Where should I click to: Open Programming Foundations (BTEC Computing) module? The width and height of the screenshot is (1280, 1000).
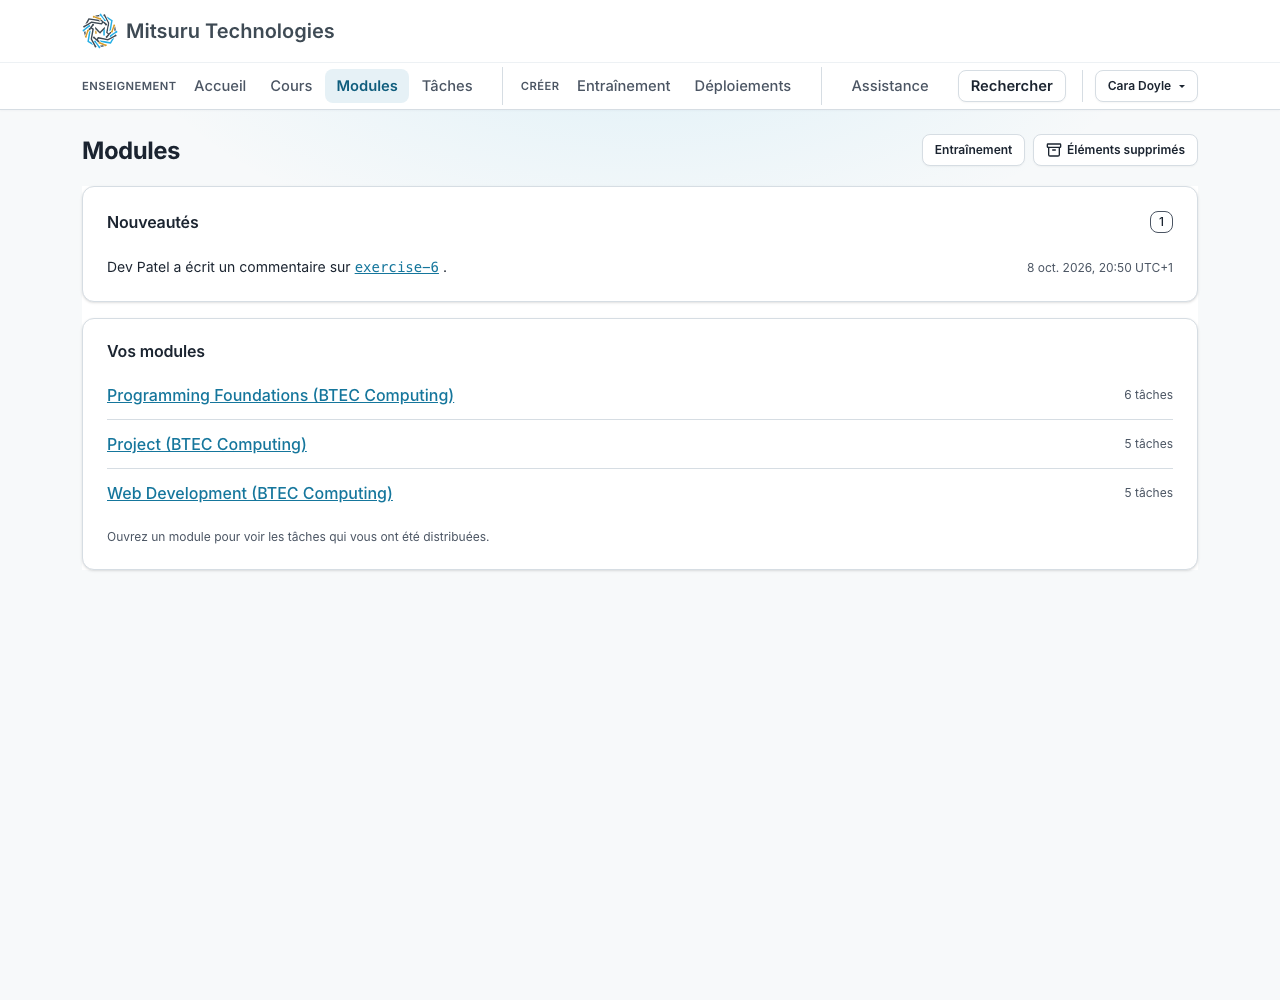coord(280,395)
